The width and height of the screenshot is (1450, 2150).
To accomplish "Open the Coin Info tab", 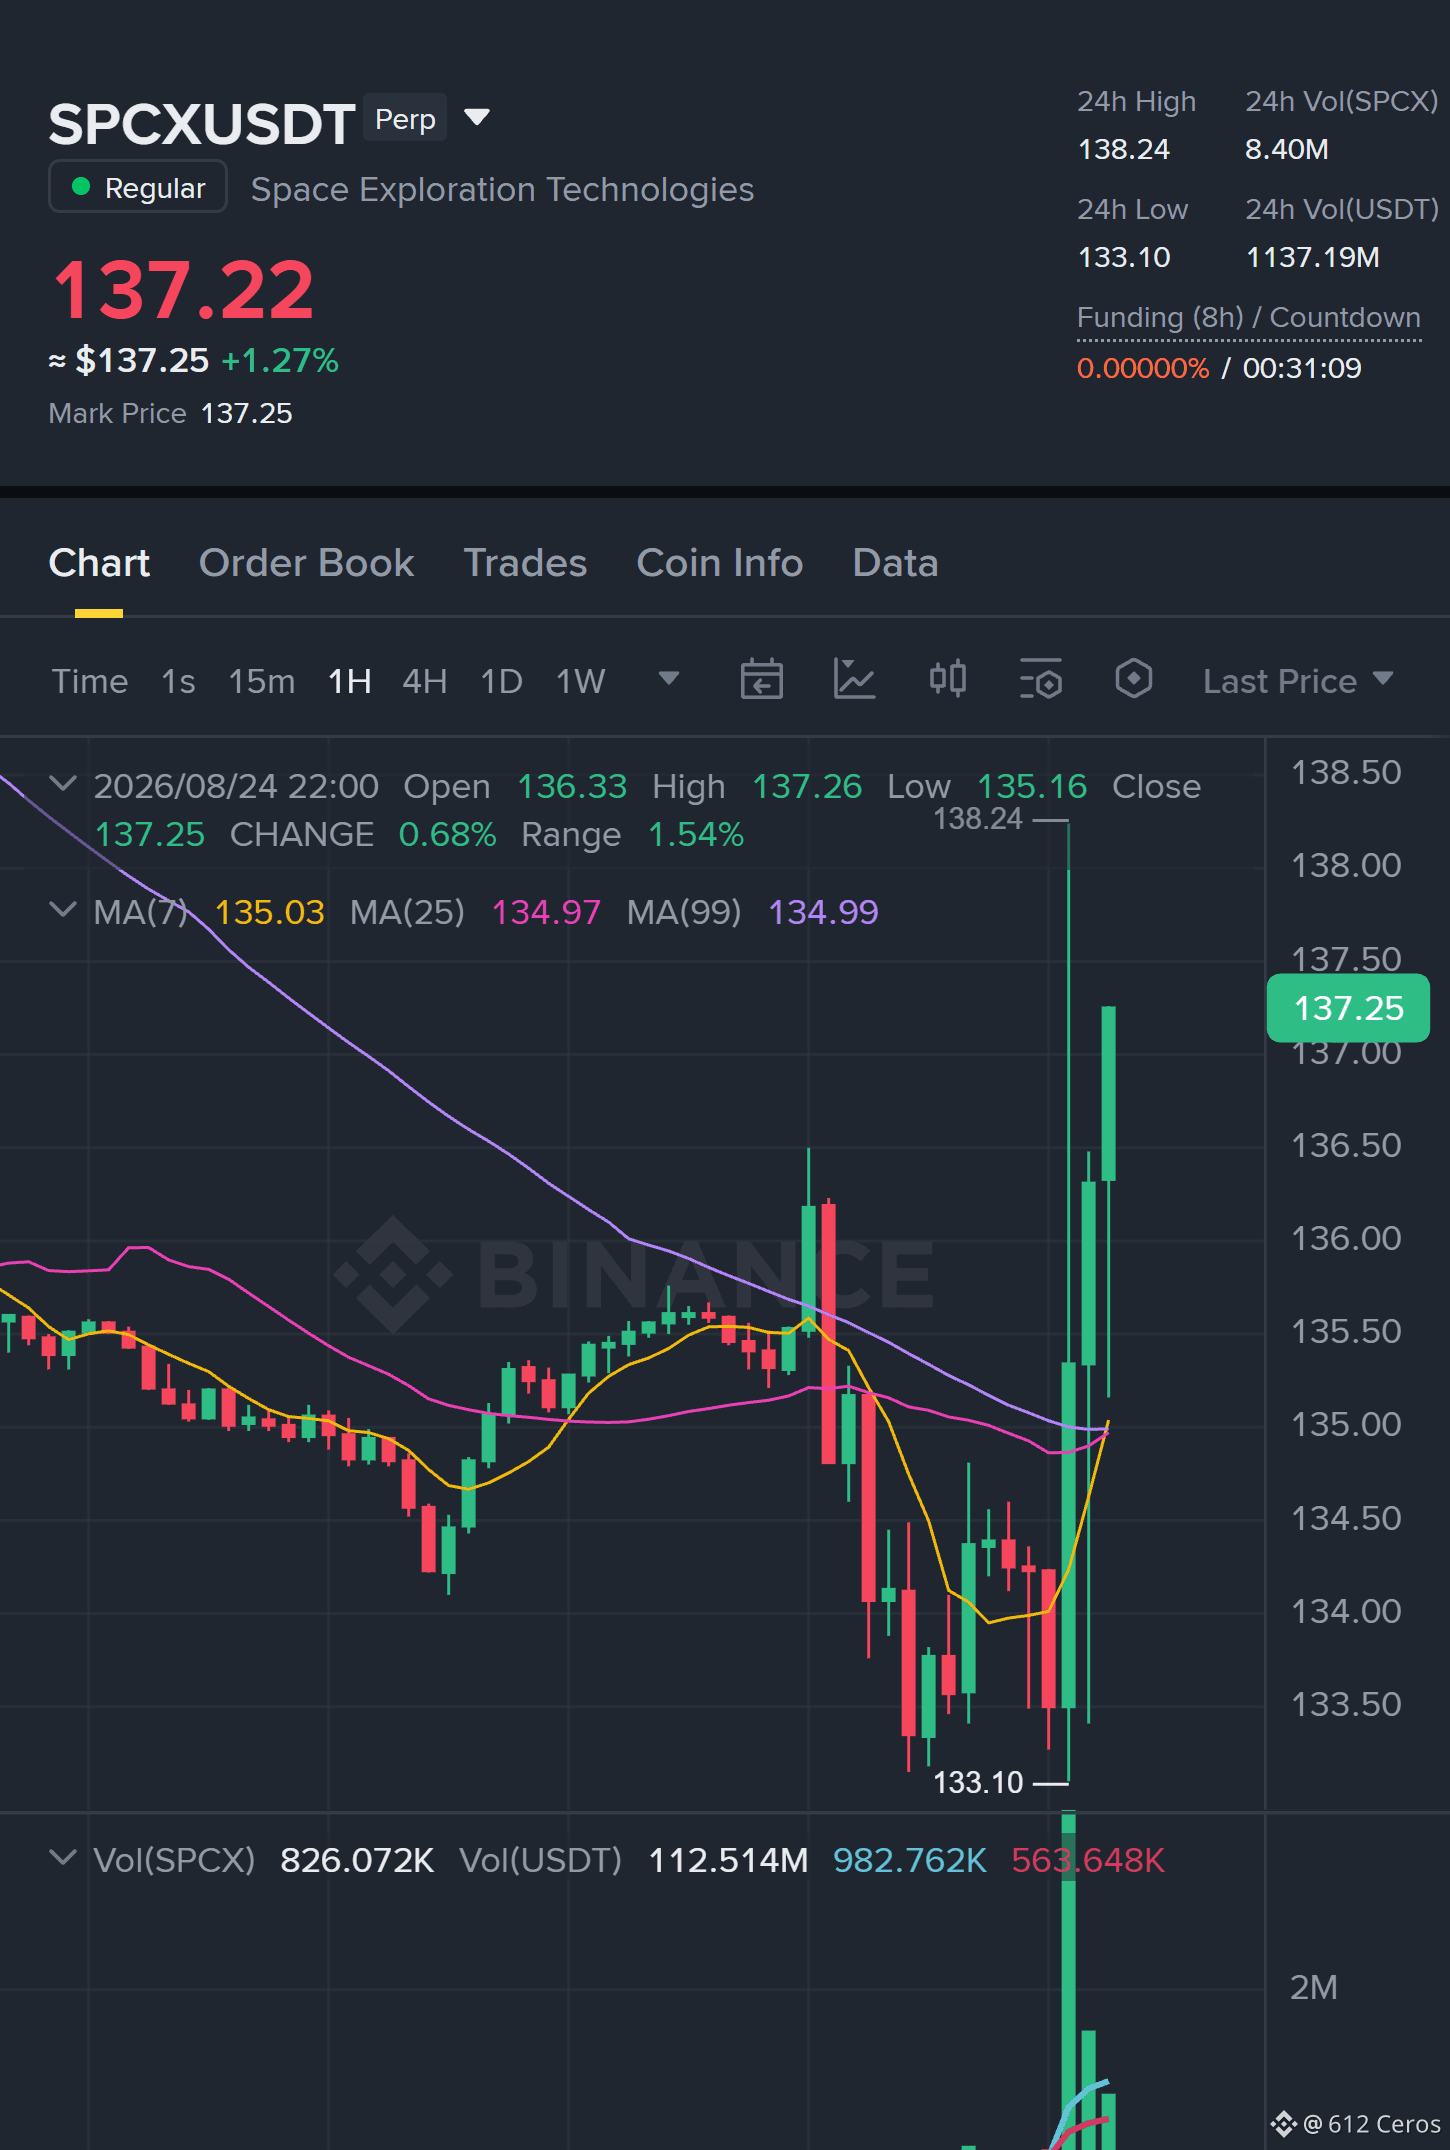I will pos(720,563).
